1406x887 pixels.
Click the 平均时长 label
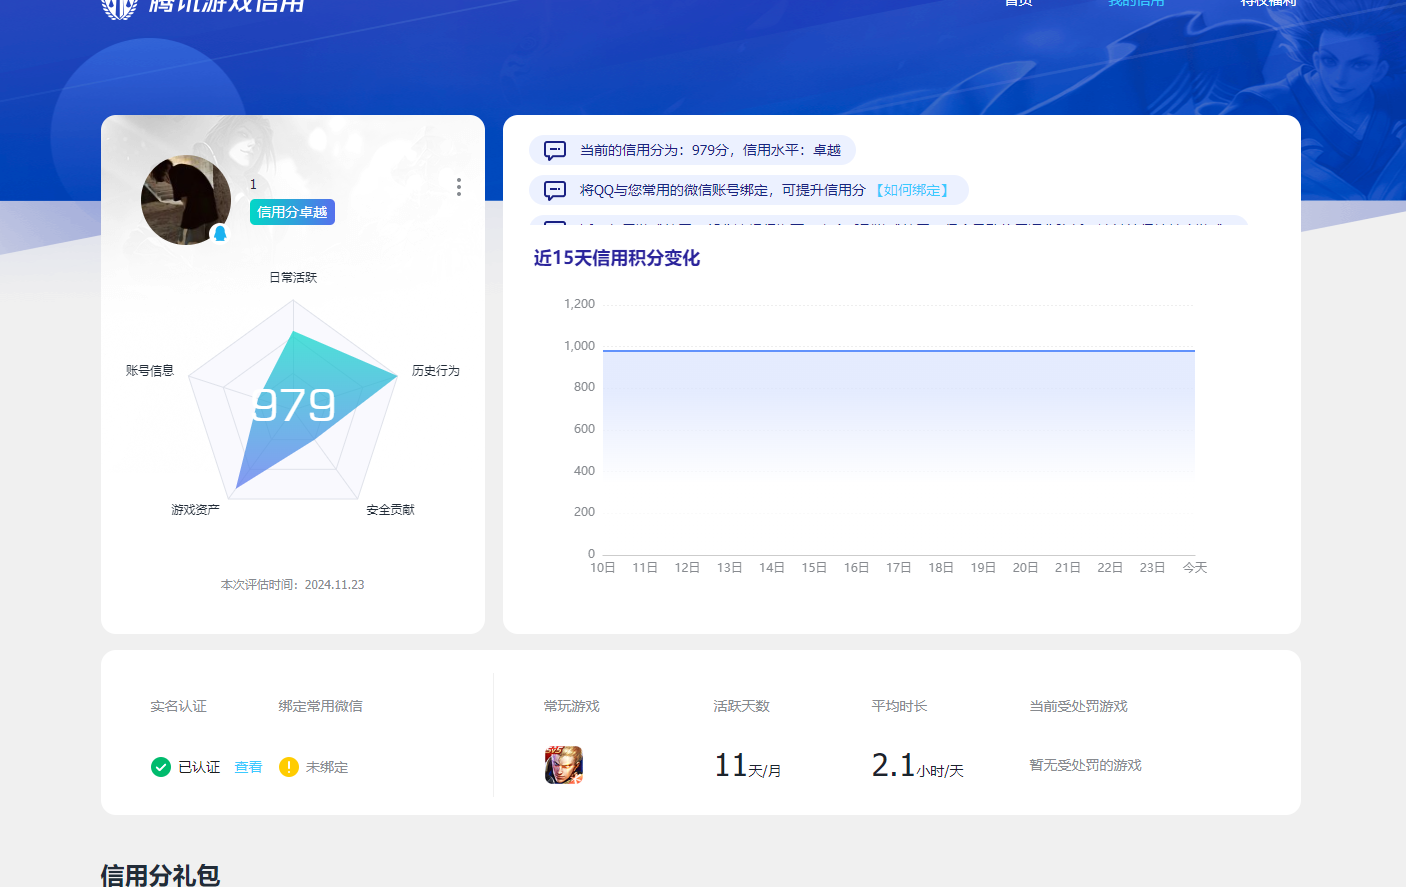tap(899, 706)
